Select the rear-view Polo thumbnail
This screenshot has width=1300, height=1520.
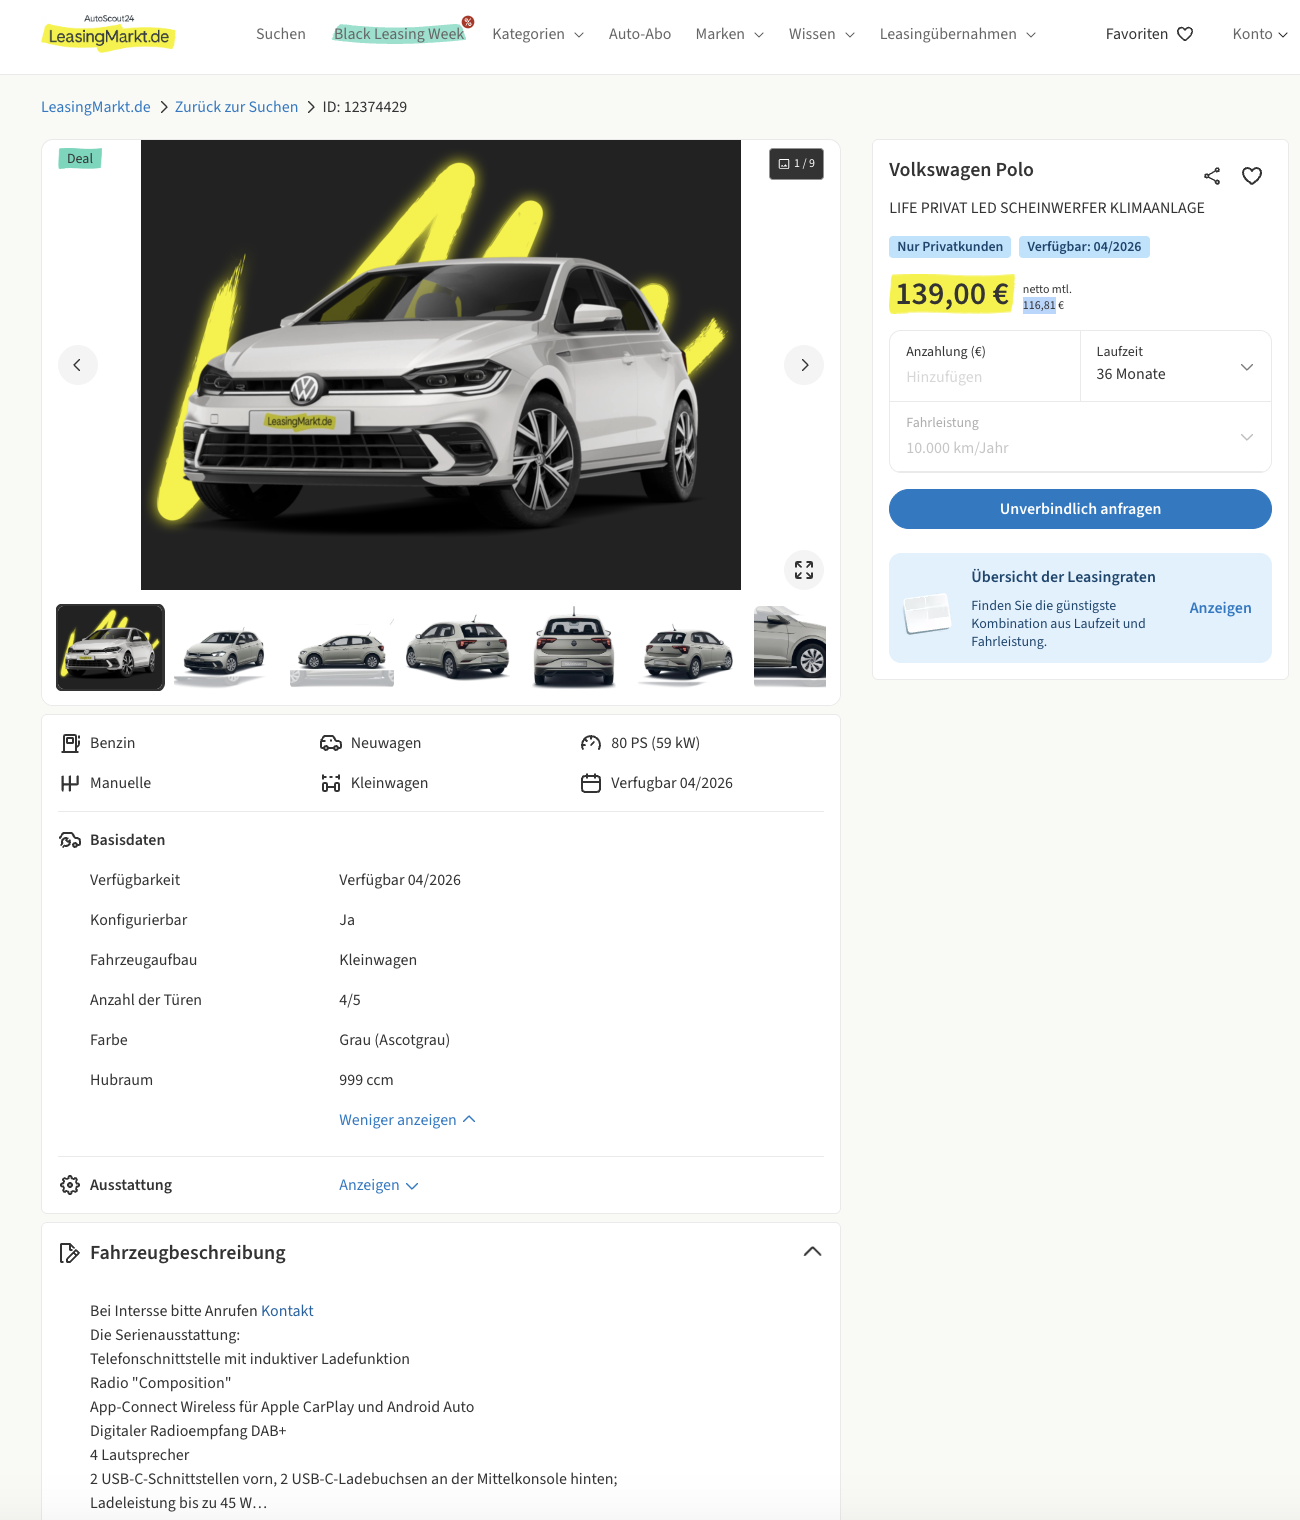coord(573,648)
